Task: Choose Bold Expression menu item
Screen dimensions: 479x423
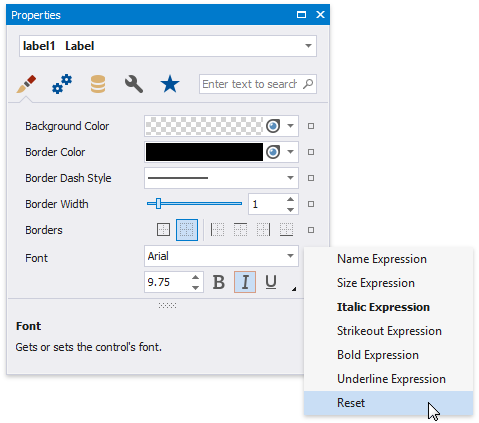Action: coord(389,355)
